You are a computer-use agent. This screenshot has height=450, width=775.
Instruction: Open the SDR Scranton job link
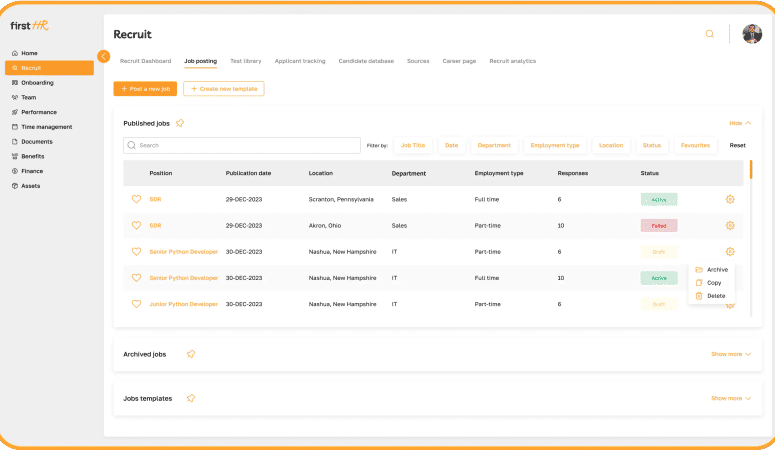tap(155, 199)
